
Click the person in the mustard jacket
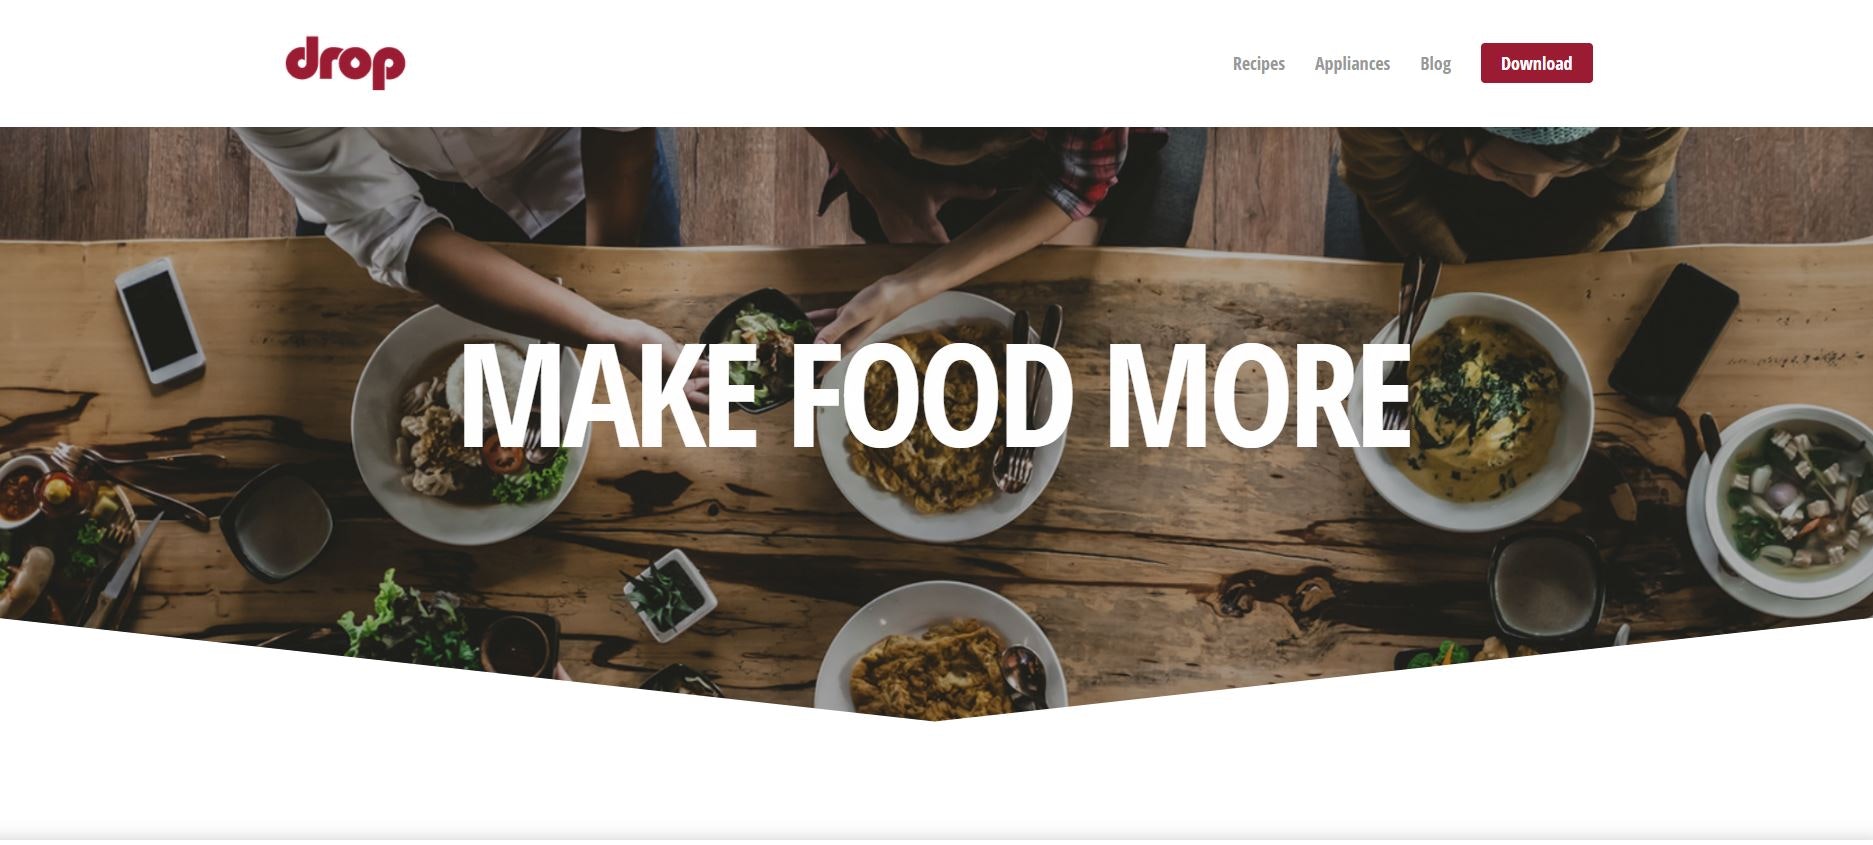(1500, 190)
